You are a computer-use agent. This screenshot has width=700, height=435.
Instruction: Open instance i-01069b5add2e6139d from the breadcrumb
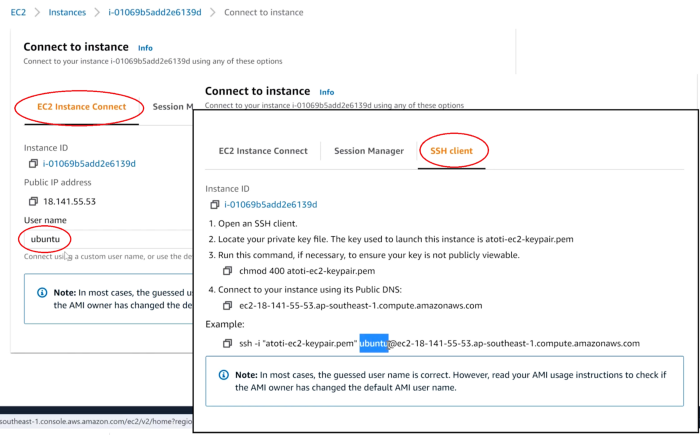(155, 13)
